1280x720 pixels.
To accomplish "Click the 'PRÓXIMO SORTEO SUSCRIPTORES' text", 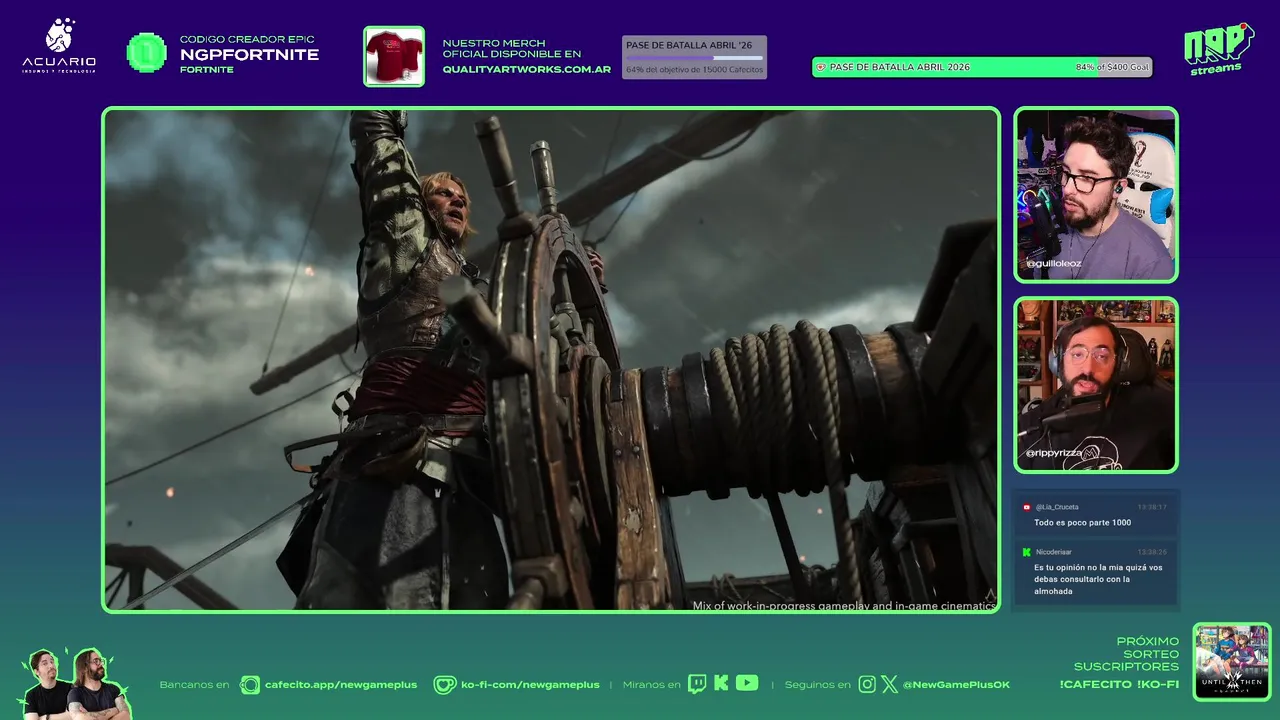I will (x=1127, y=654).
